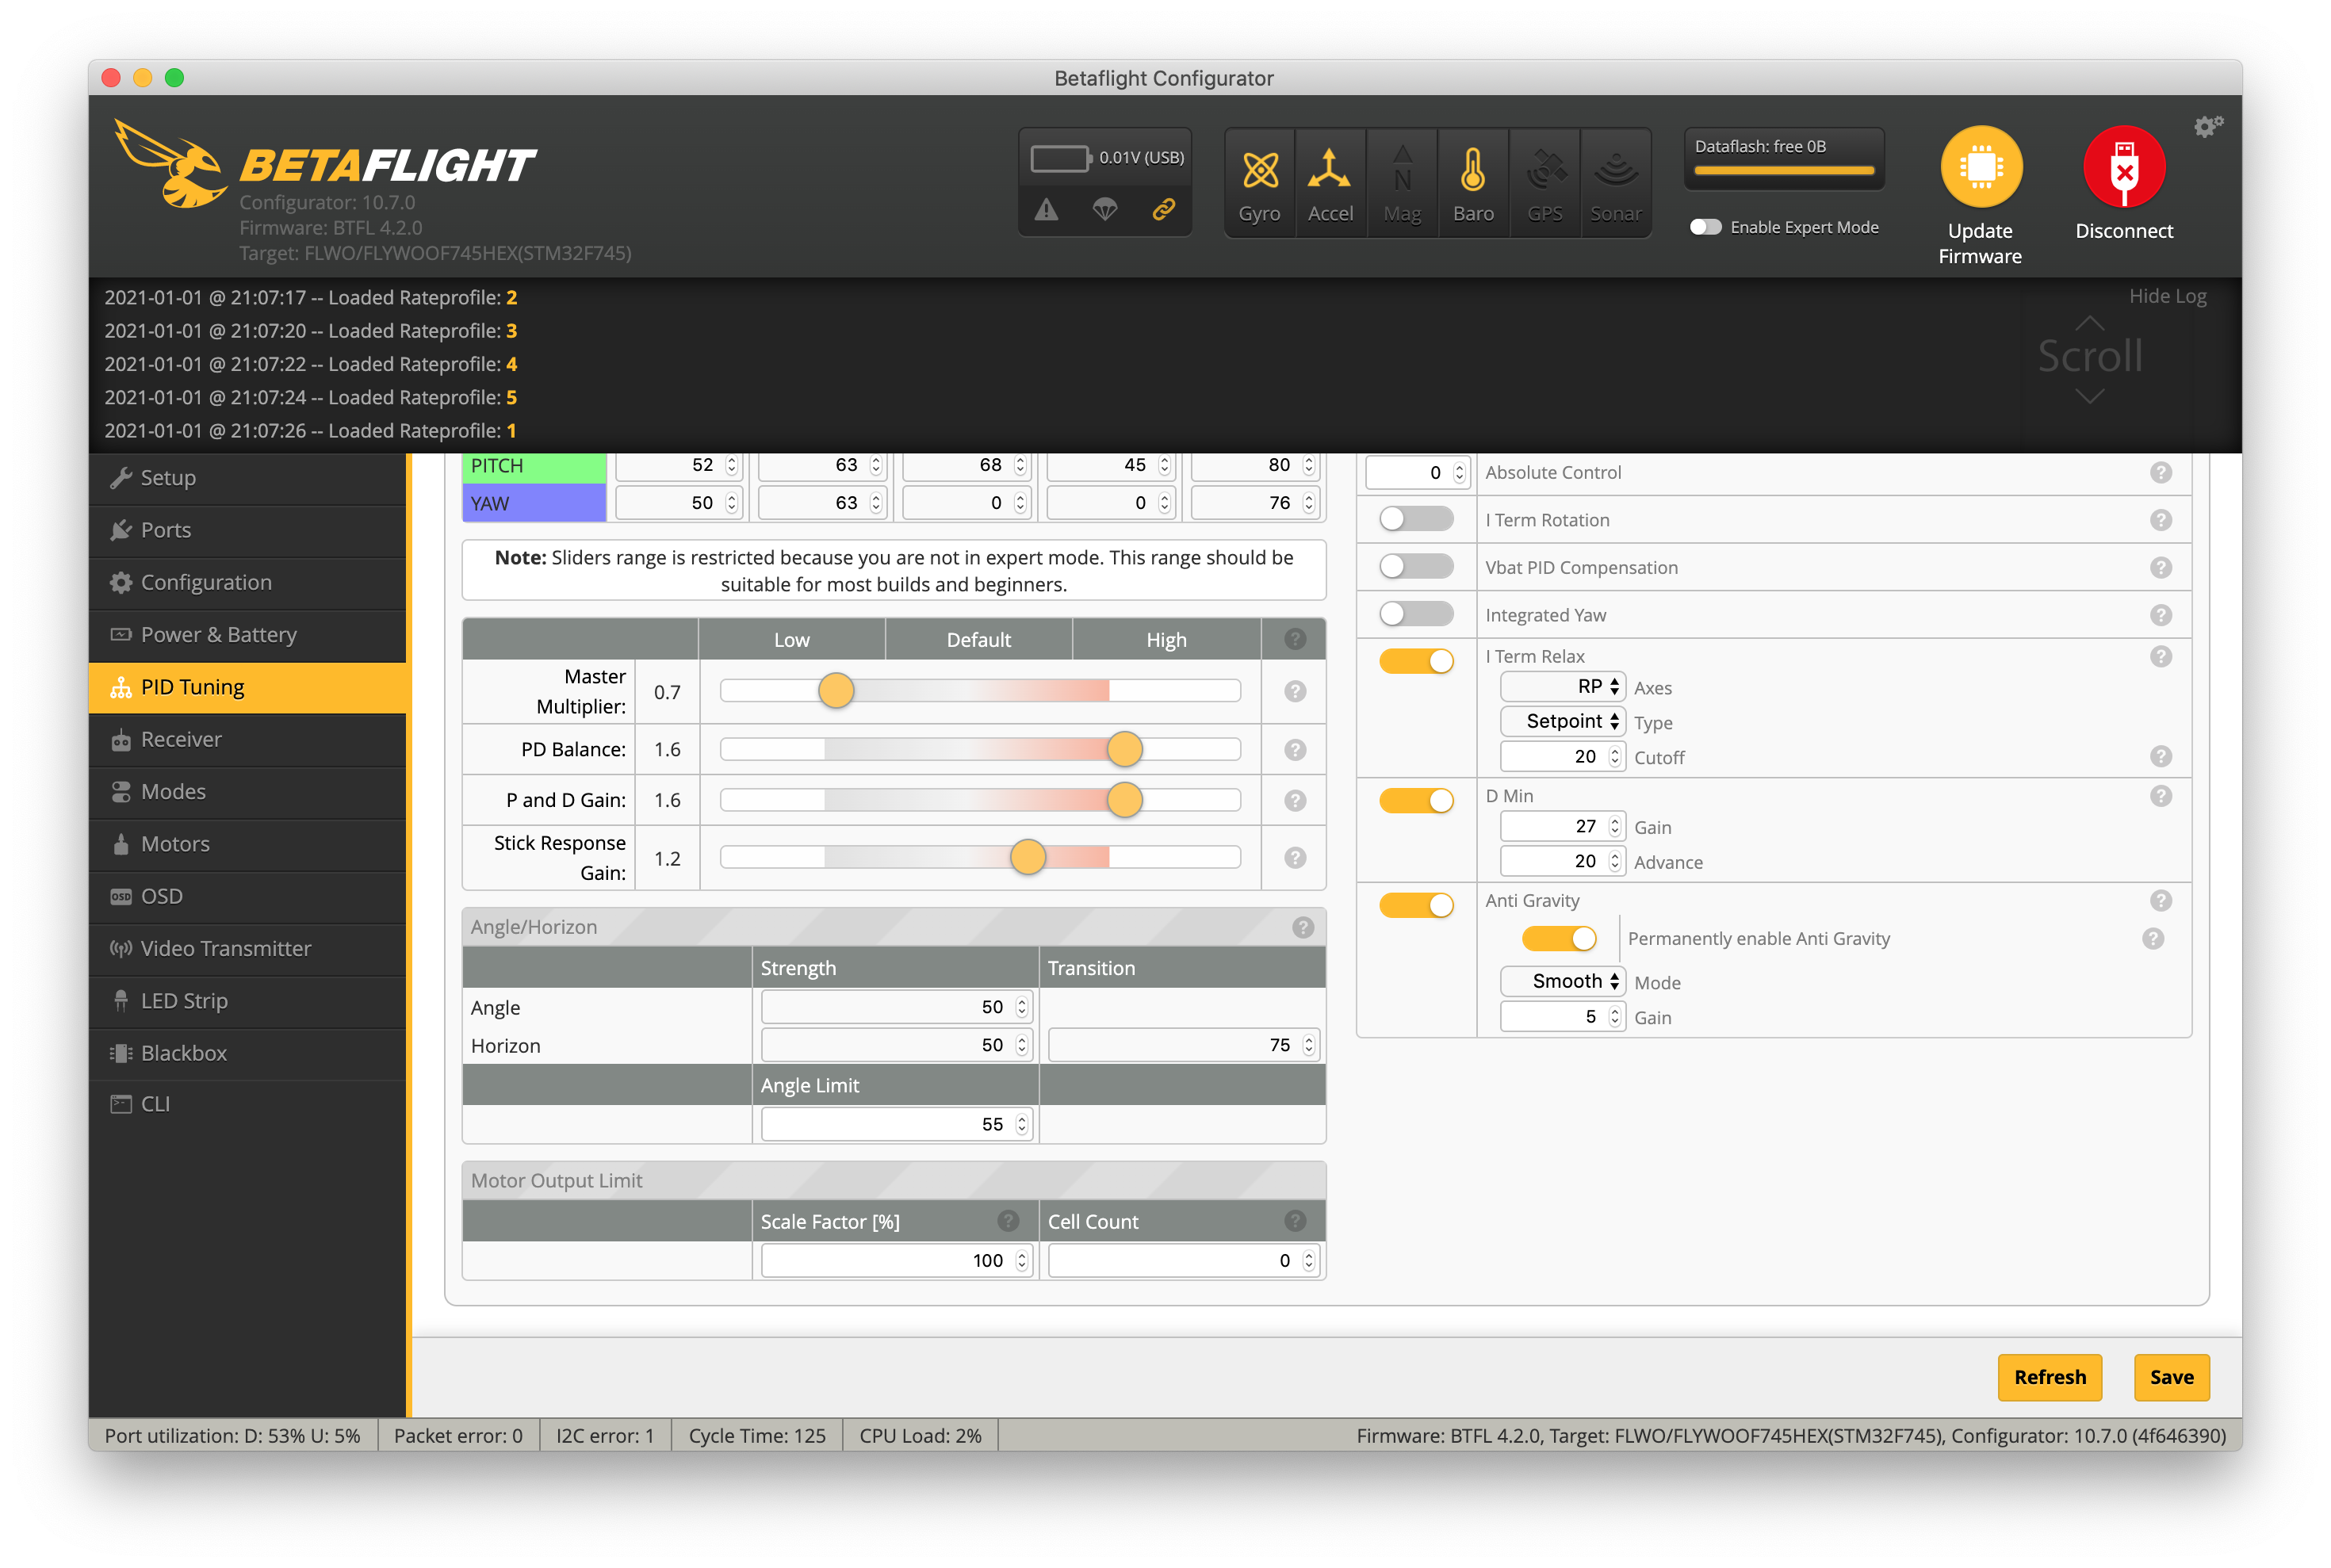Viewport: 2331px width, 1568px height.
Task: Open the Anti Gravity Mode dropdown
Action: coord(1561,982)
